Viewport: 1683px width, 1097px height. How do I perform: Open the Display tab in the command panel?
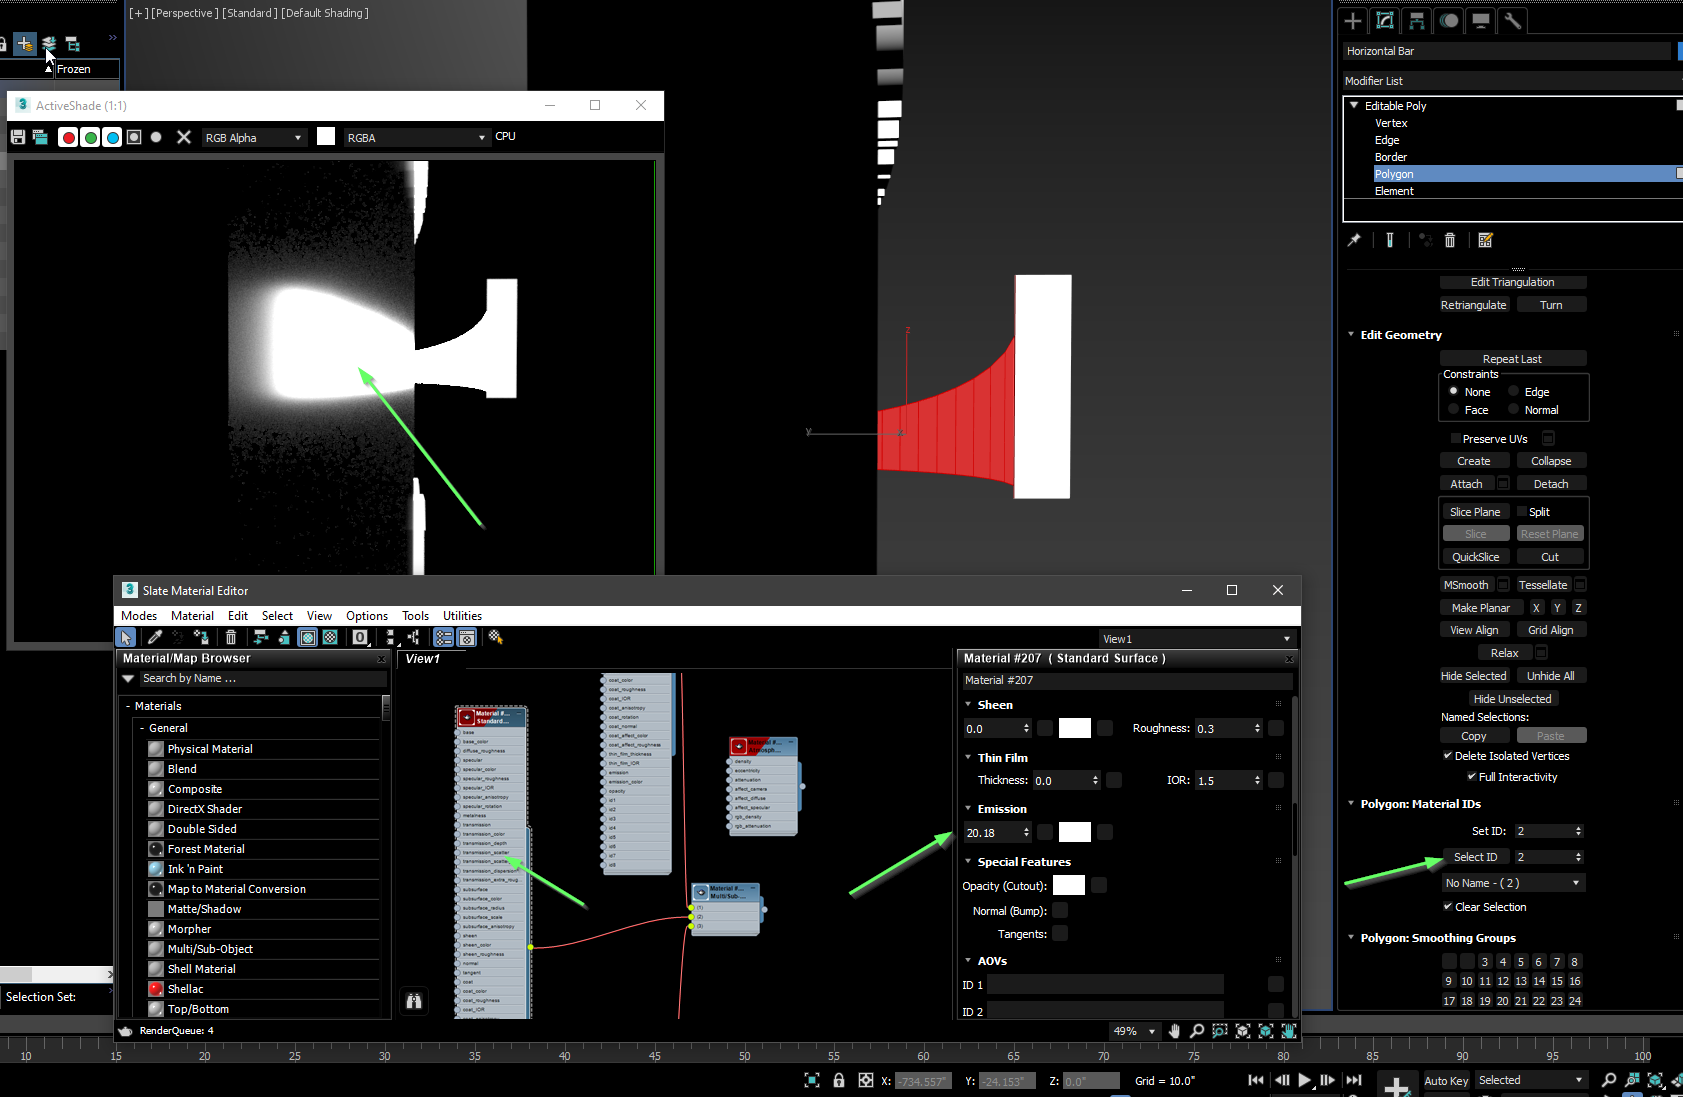(1481, 20)
